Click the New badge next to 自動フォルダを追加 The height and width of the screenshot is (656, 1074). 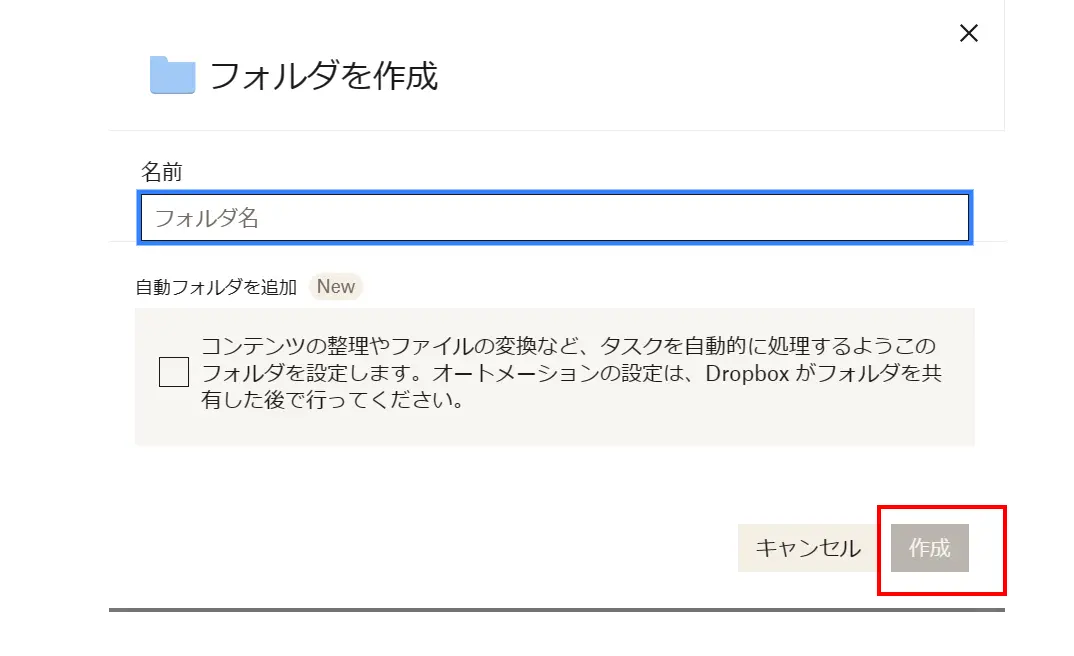point(336,287)
